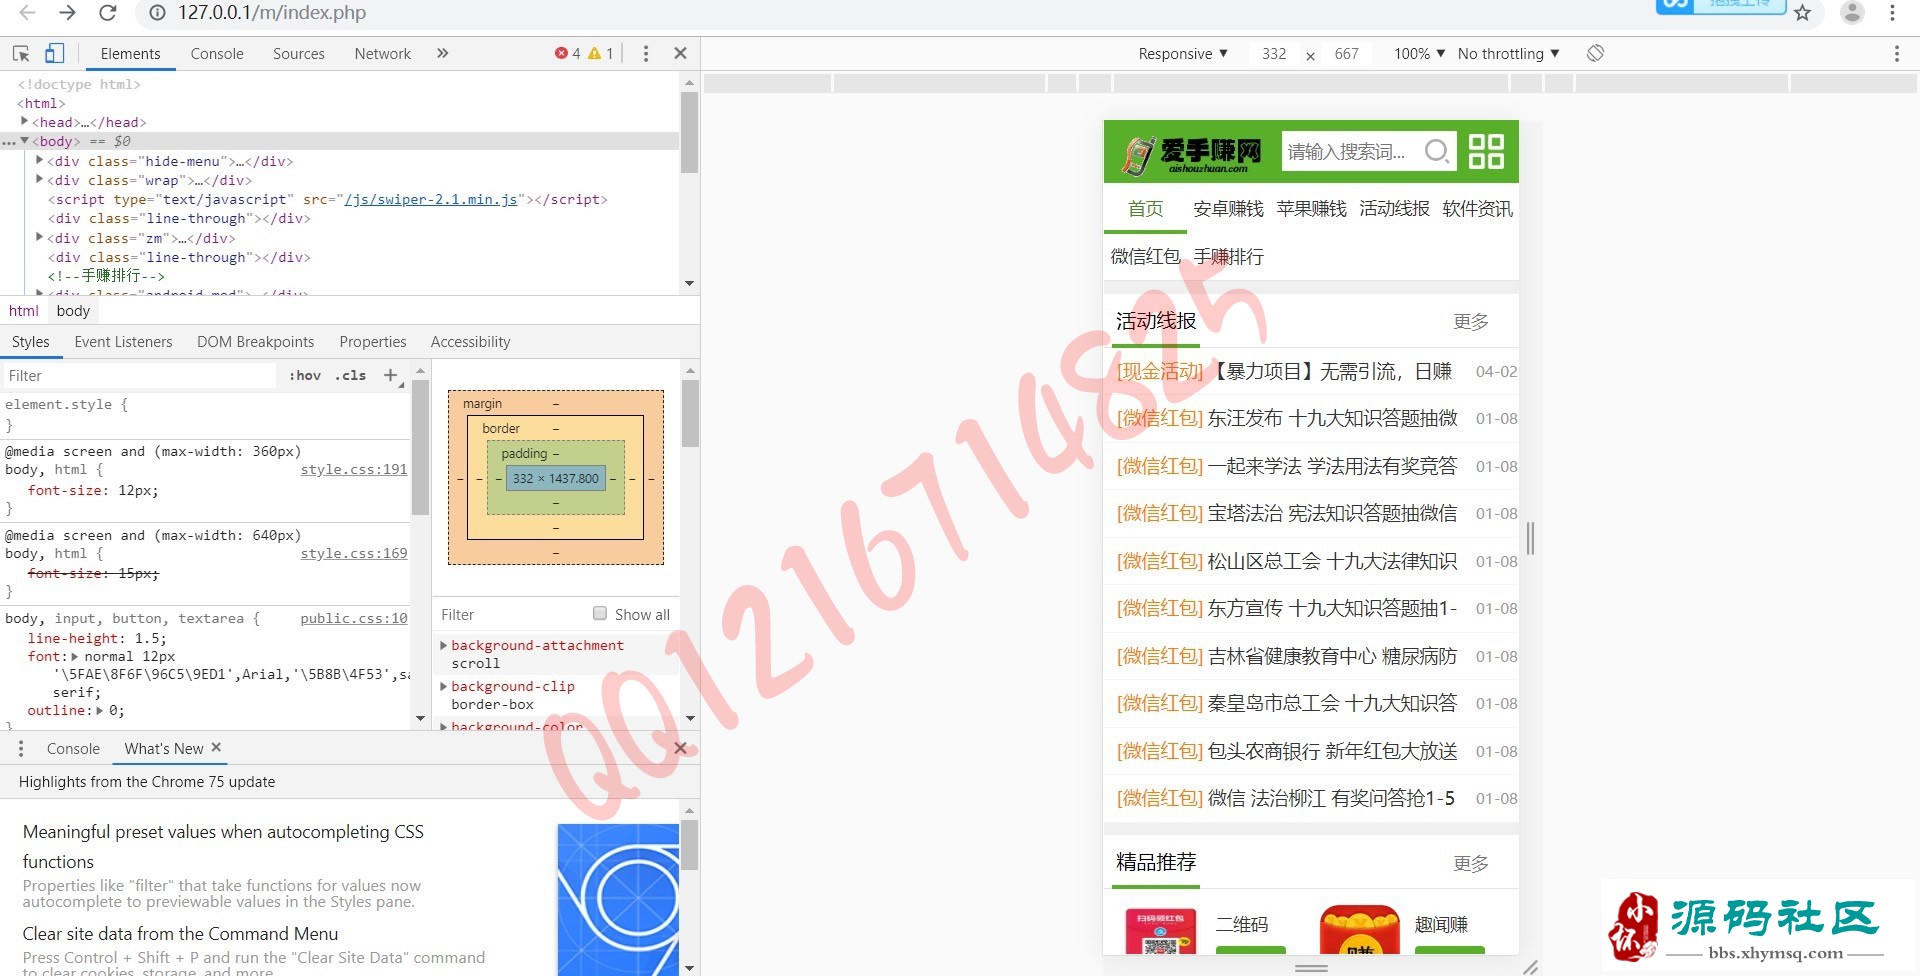The image size is (1920, 976).
Task: View site information icon in address bar
Action: (157, 13)
